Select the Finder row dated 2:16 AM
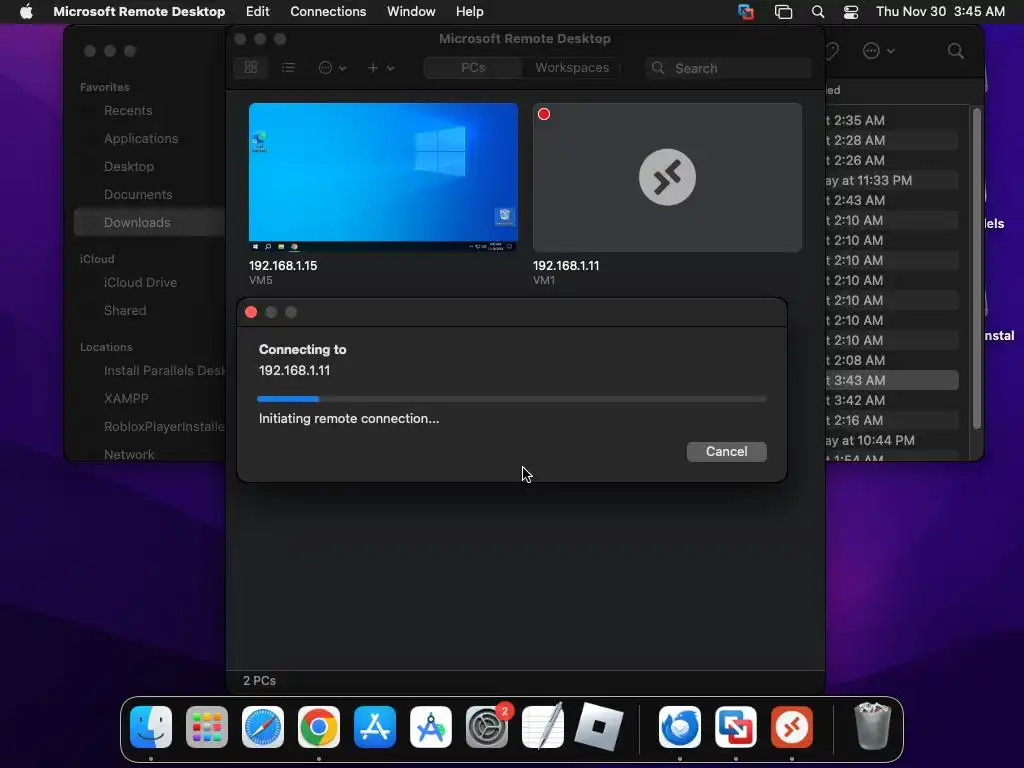The image size is (1024, 768). coord(892,421)
